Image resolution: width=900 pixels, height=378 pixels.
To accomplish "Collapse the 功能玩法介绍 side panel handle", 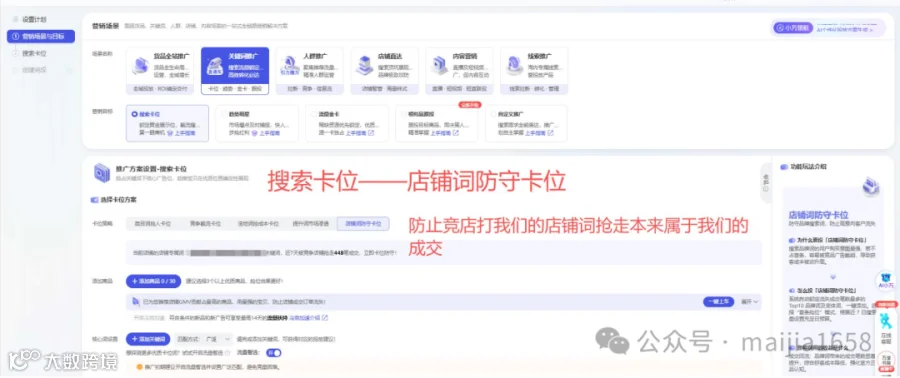I will (766, 179).
